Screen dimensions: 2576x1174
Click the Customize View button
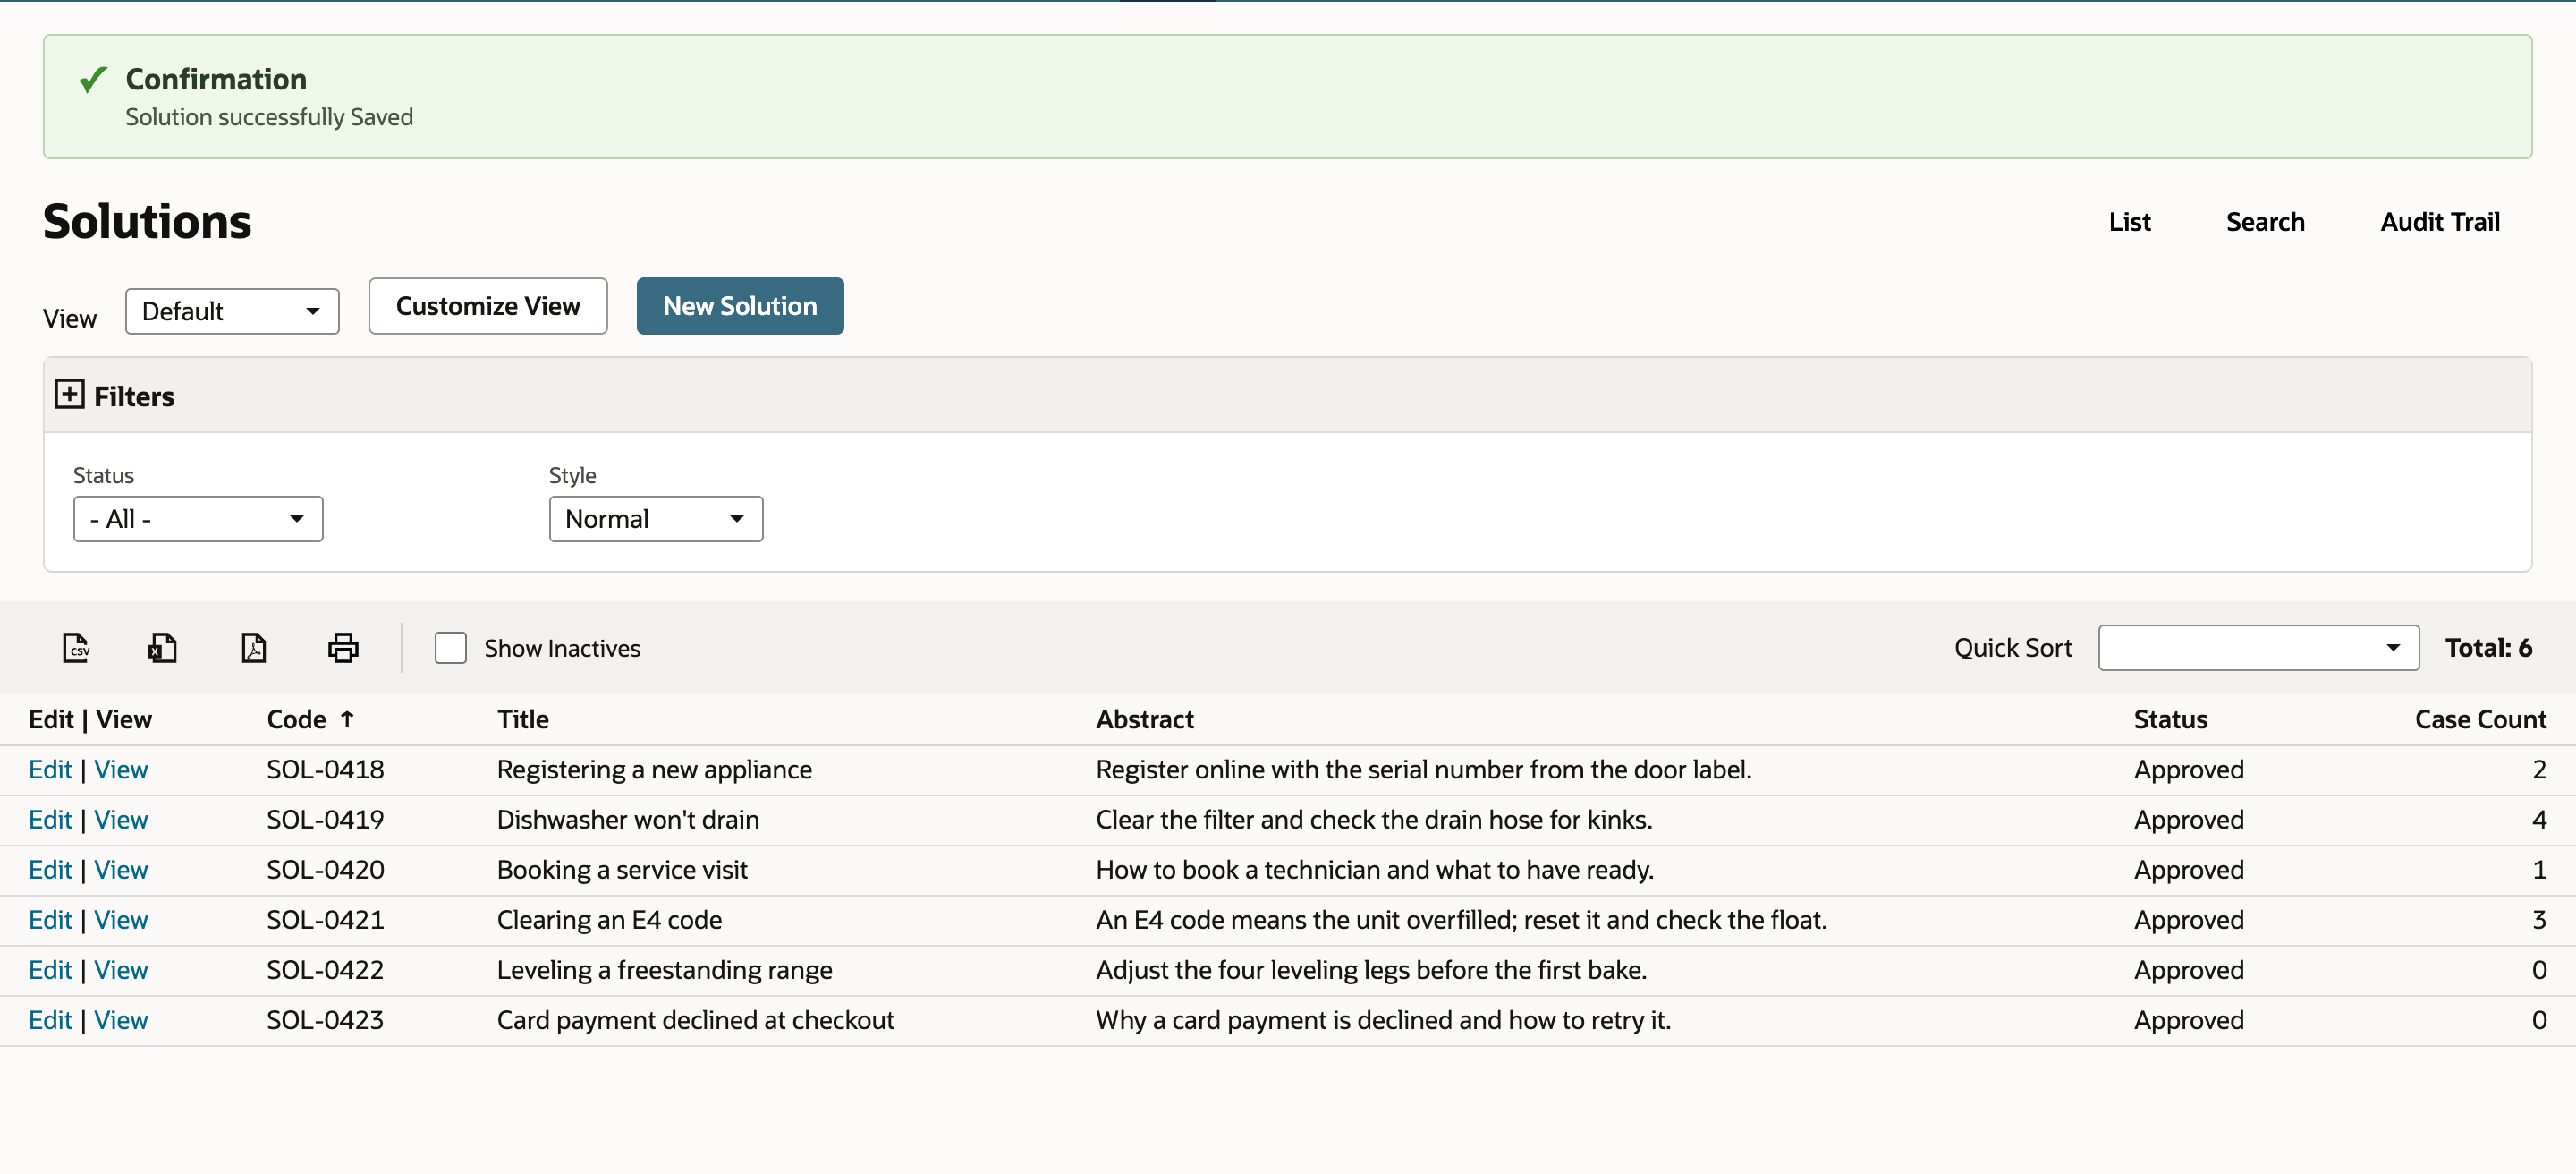(488, 306)
